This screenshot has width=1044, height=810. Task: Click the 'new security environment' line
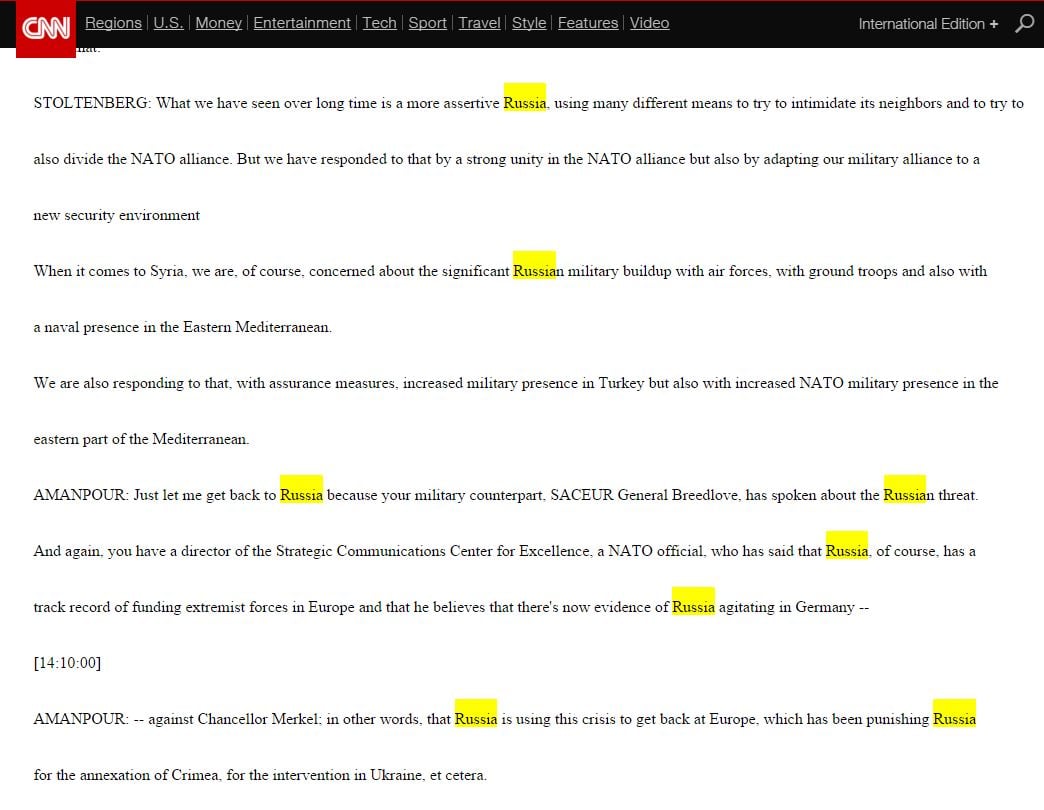point(117,216)
